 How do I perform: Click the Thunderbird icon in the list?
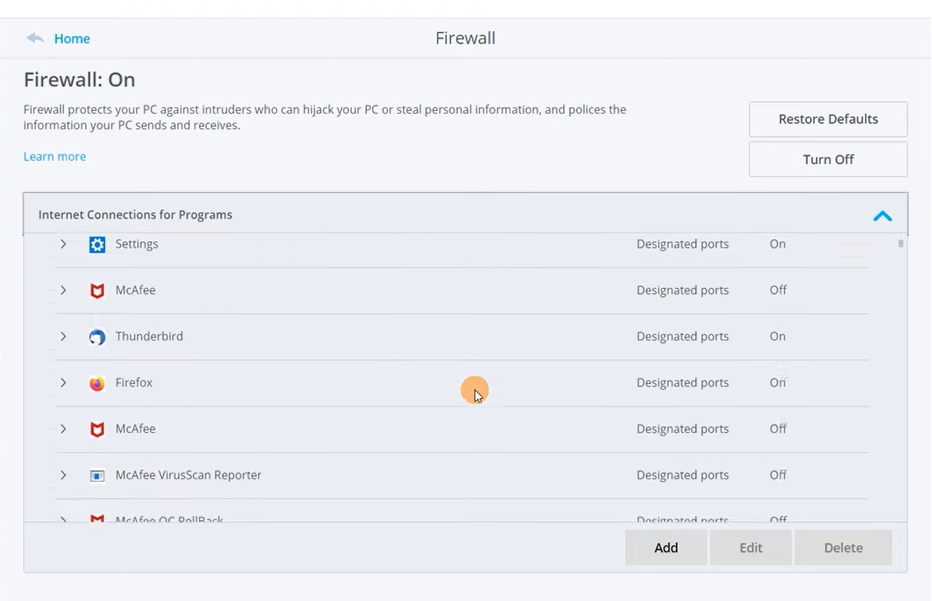(97, 337)
